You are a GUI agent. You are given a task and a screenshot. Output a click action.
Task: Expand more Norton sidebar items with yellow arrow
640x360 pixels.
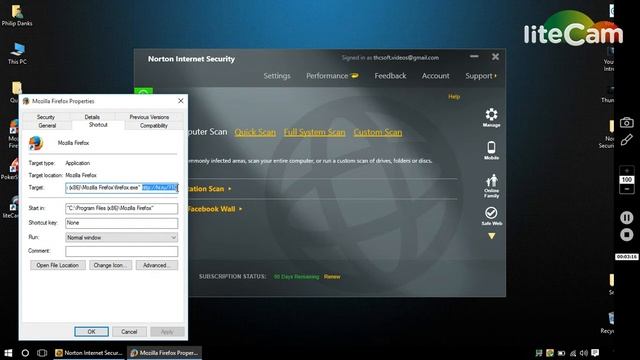pos(491,236)
